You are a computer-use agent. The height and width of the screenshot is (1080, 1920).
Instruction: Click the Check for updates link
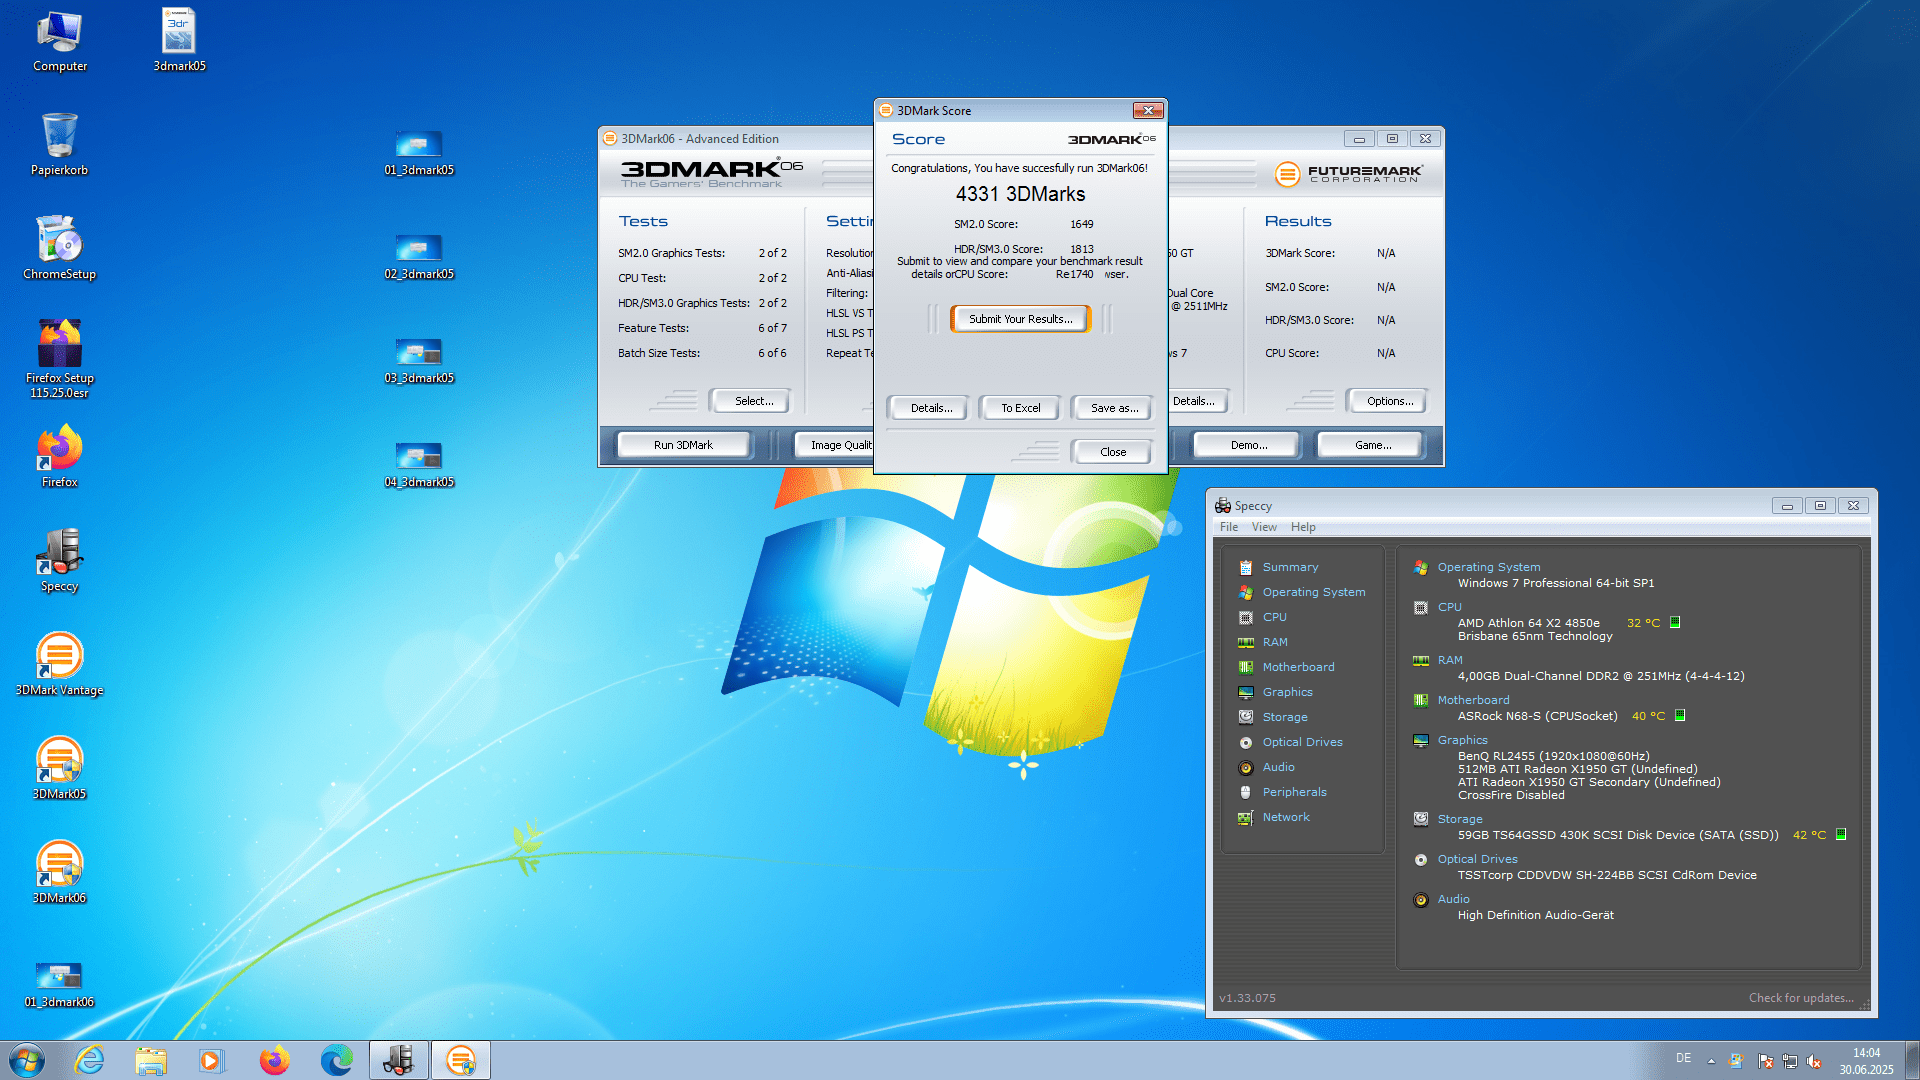coord(1800,998)
